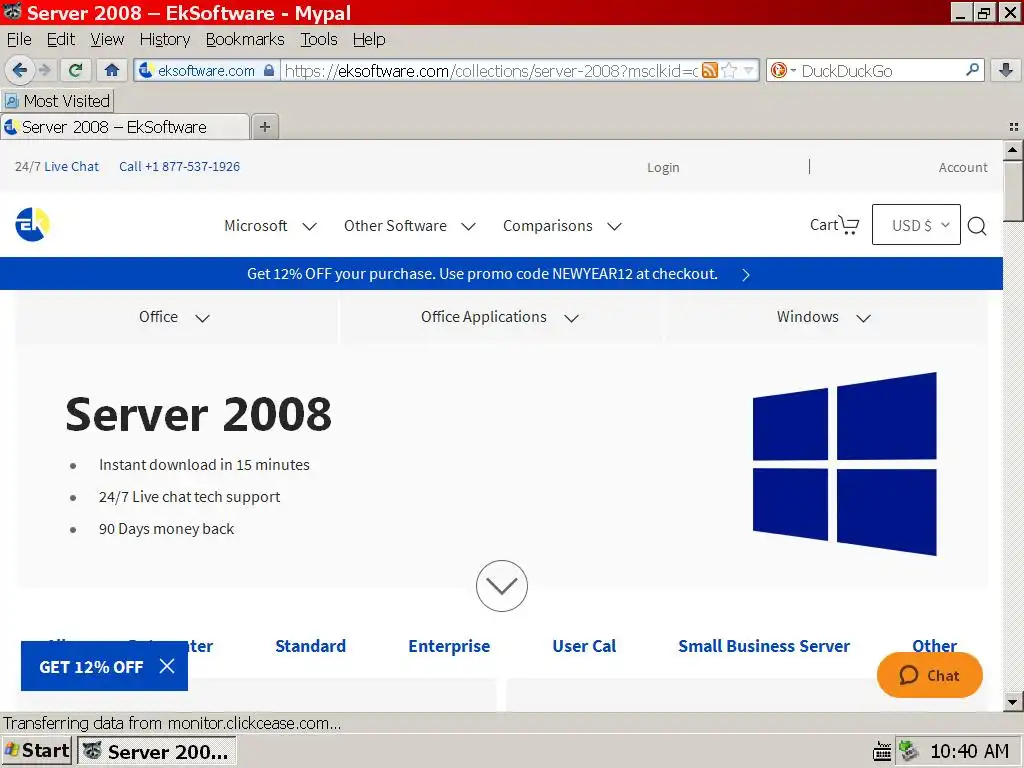
Task: Open the Tools menu
Action: (x=319, y=39)
